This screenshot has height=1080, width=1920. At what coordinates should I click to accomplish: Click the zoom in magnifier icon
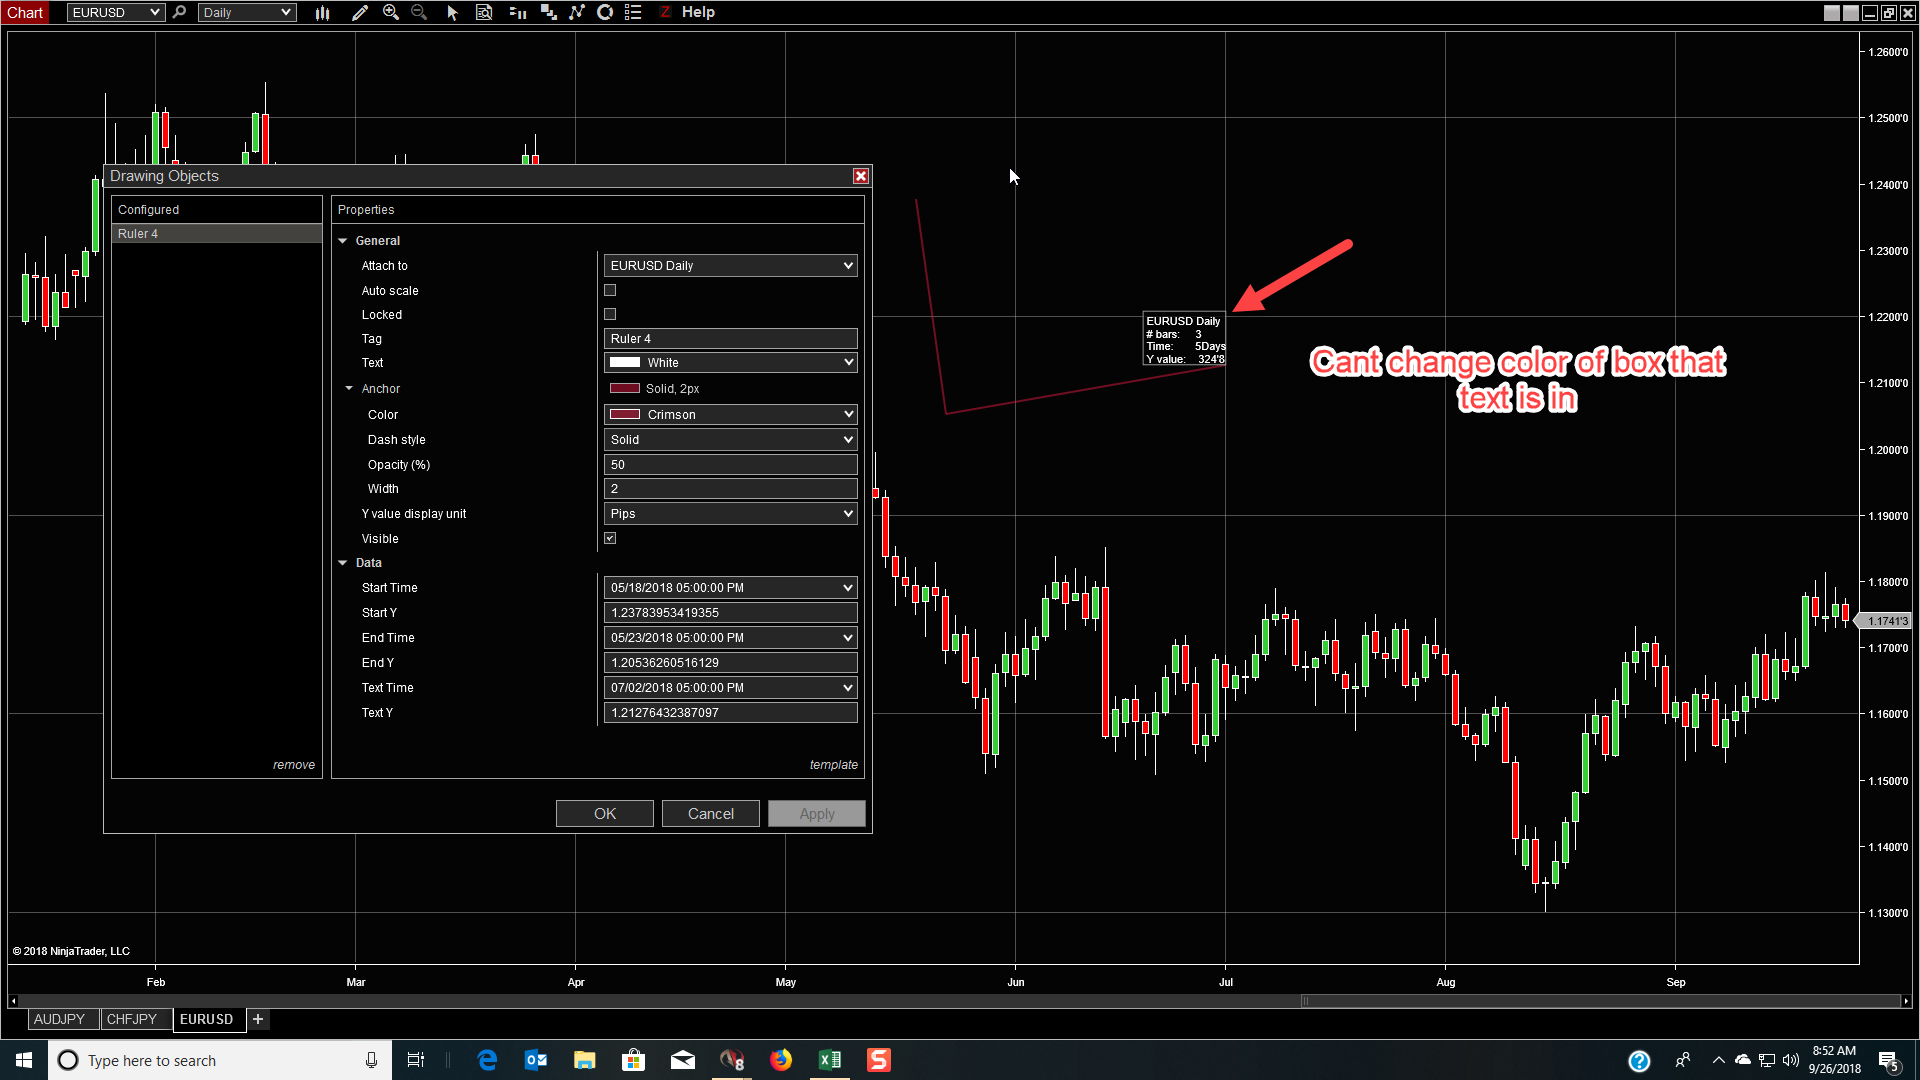click(x=391, y=13)
